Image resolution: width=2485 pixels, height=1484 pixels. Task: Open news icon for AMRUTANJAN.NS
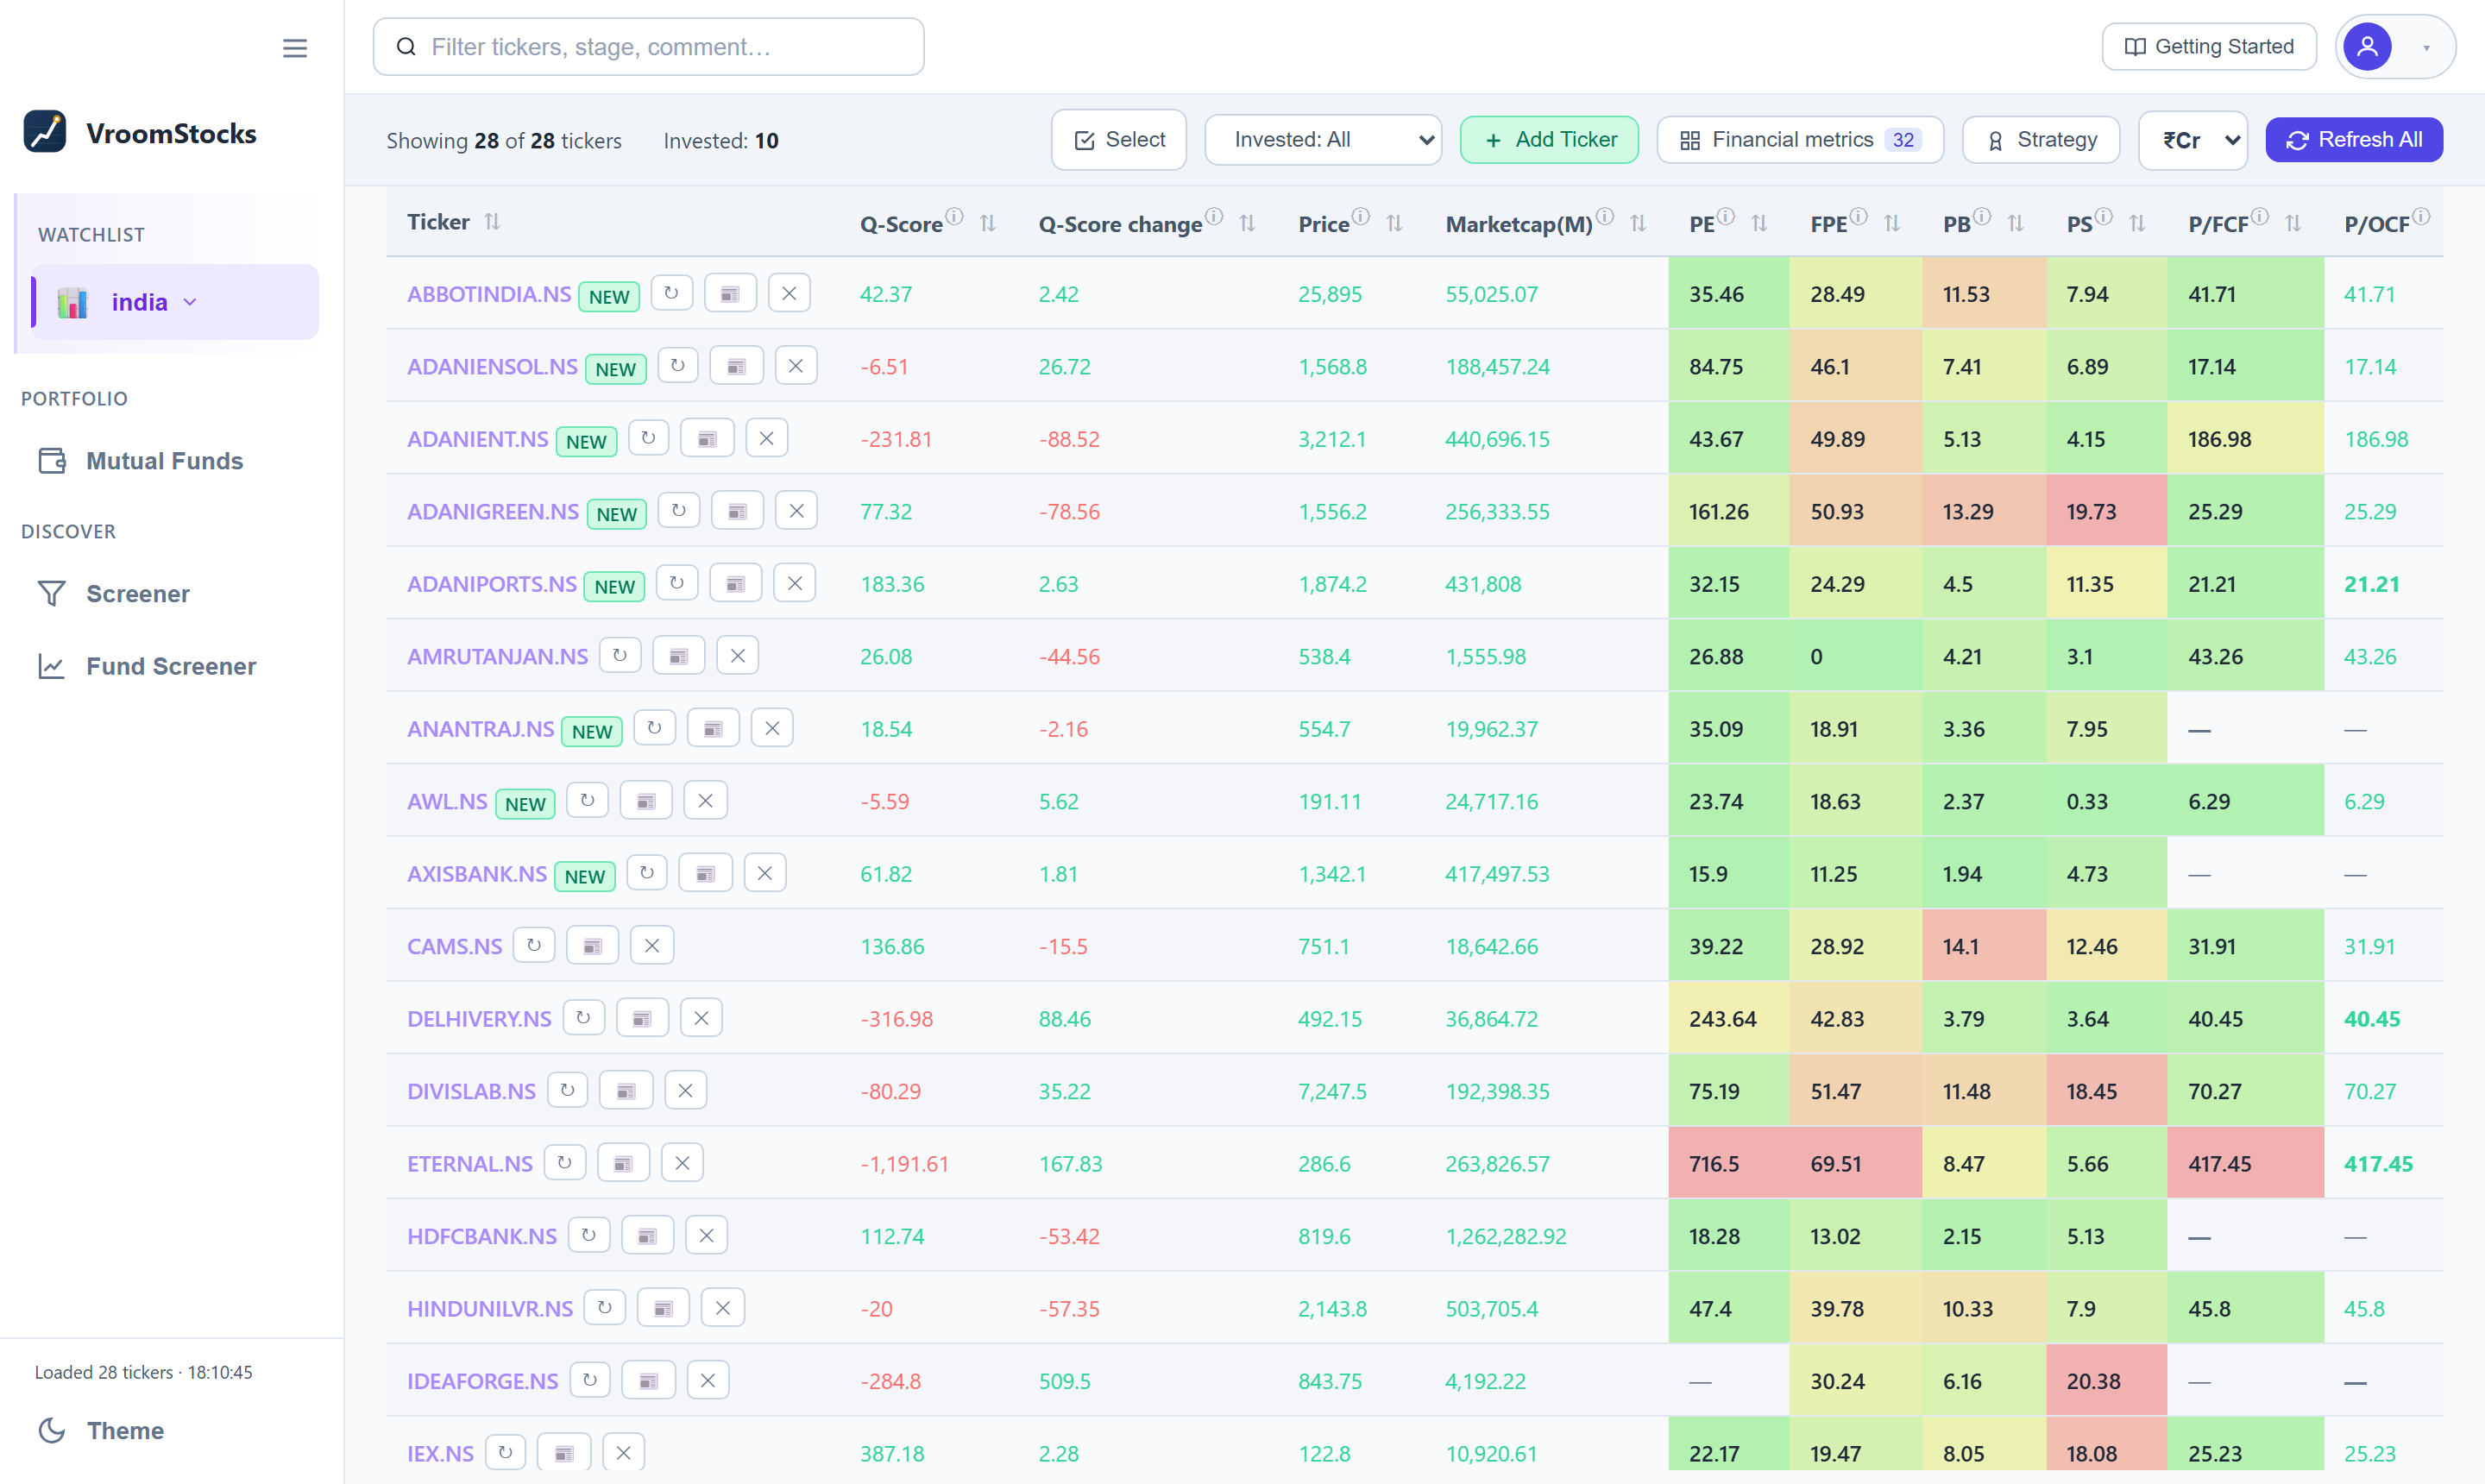[678, 656]
